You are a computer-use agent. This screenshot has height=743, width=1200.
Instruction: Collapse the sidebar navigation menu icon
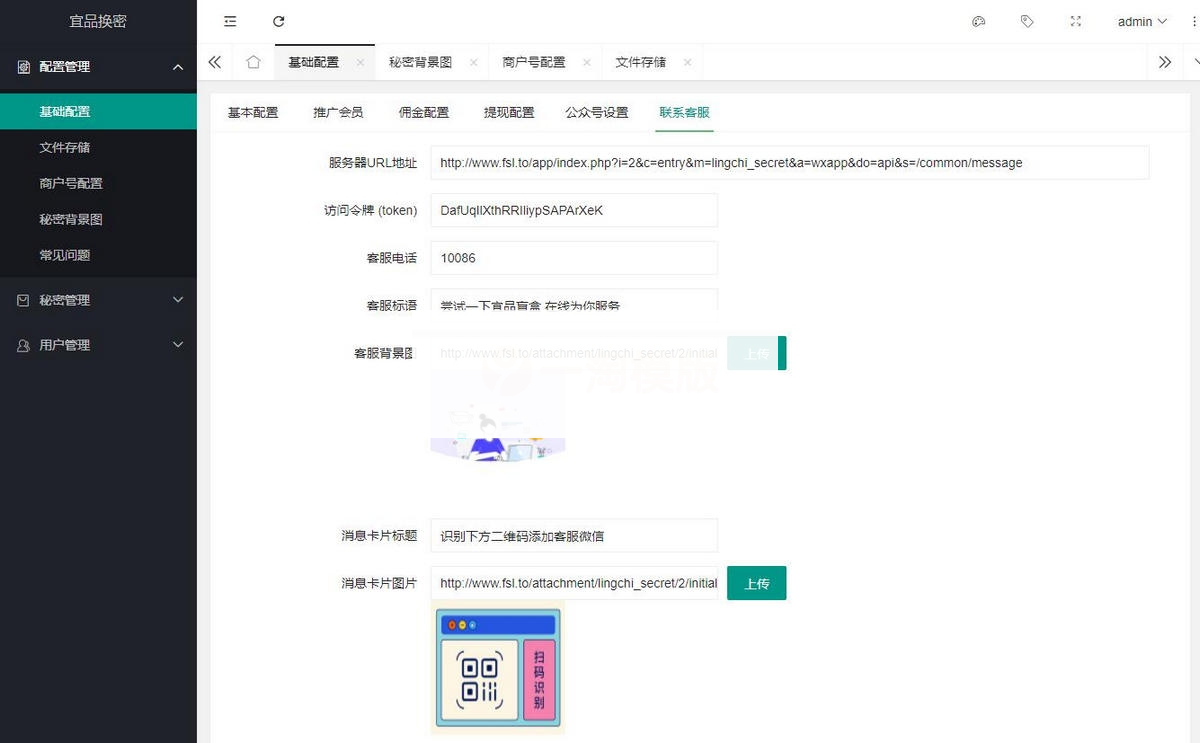(229, 21)
